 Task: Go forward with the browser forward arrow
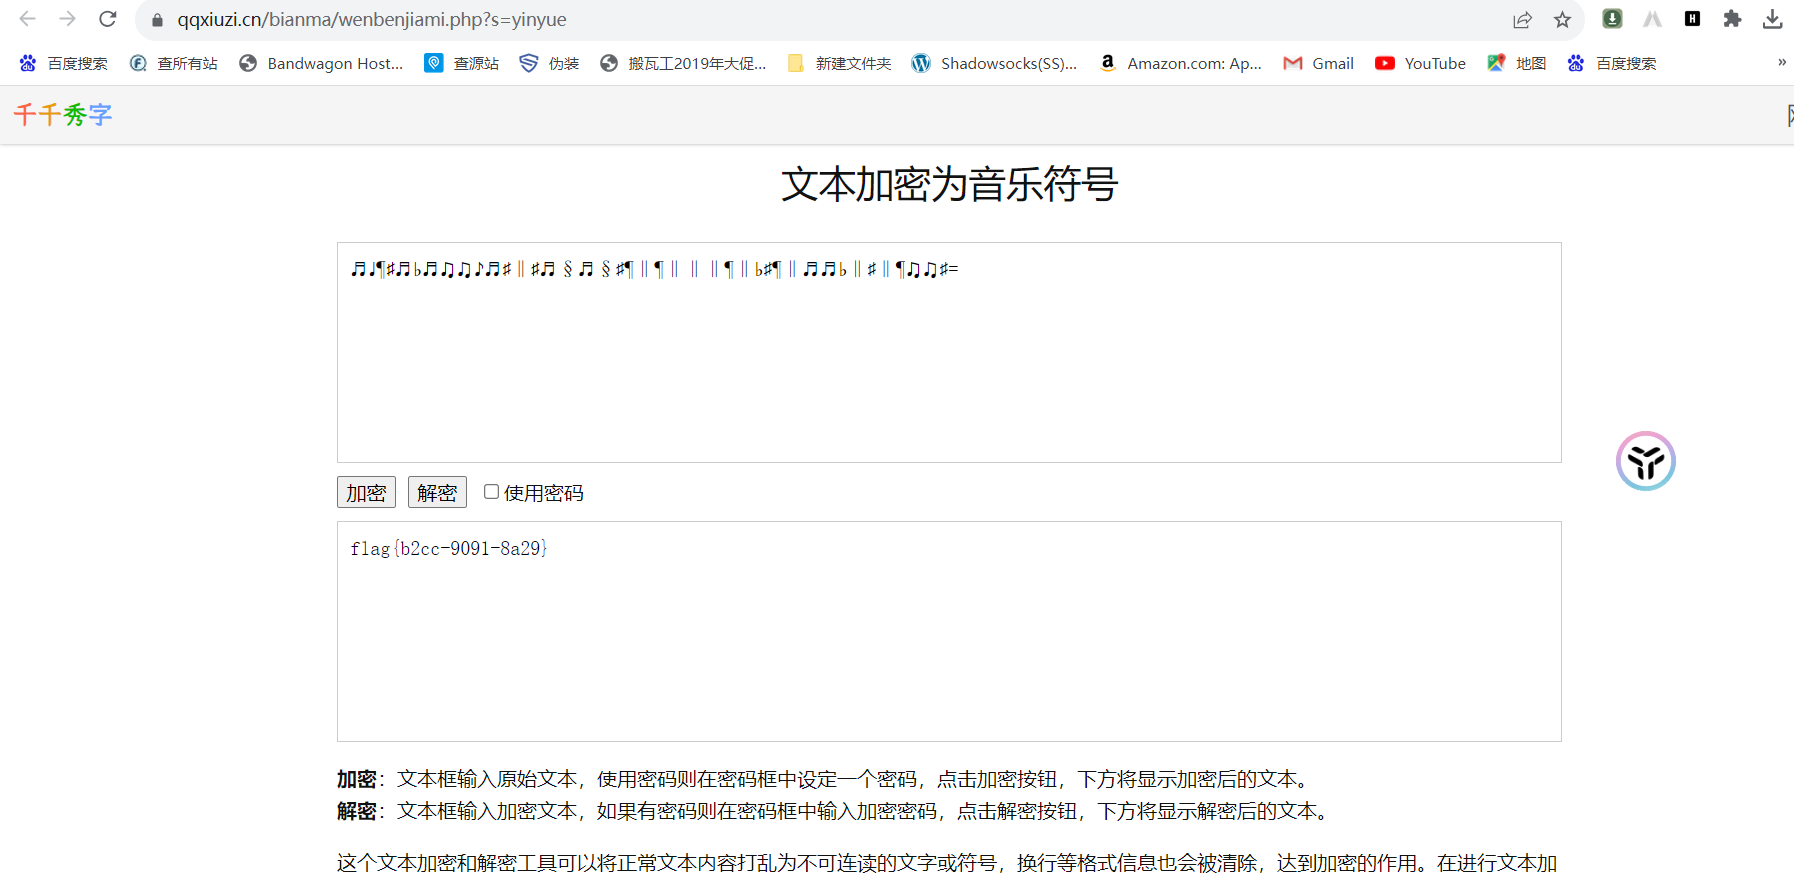[67, 19]
